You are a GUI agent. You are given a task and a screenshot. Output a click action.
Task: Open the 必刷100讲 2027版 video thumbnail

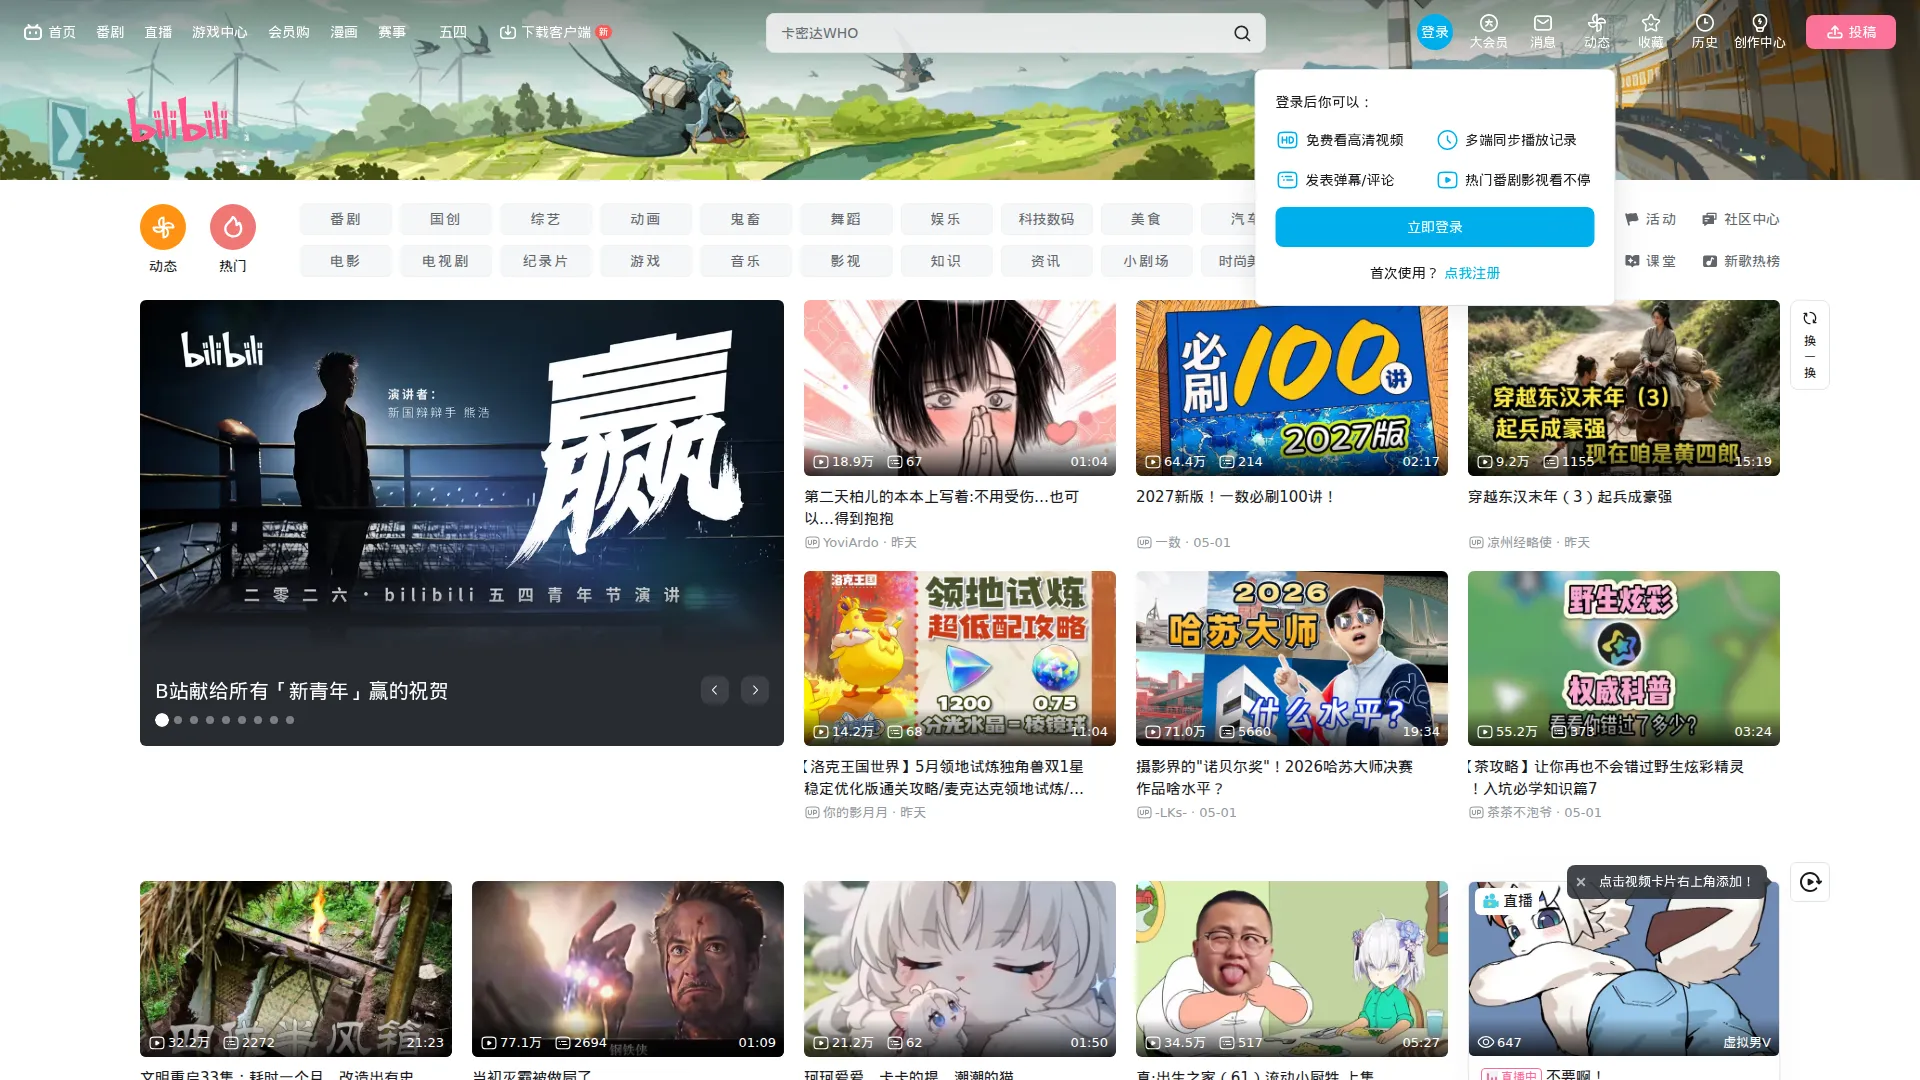(x=1291, y=388)
